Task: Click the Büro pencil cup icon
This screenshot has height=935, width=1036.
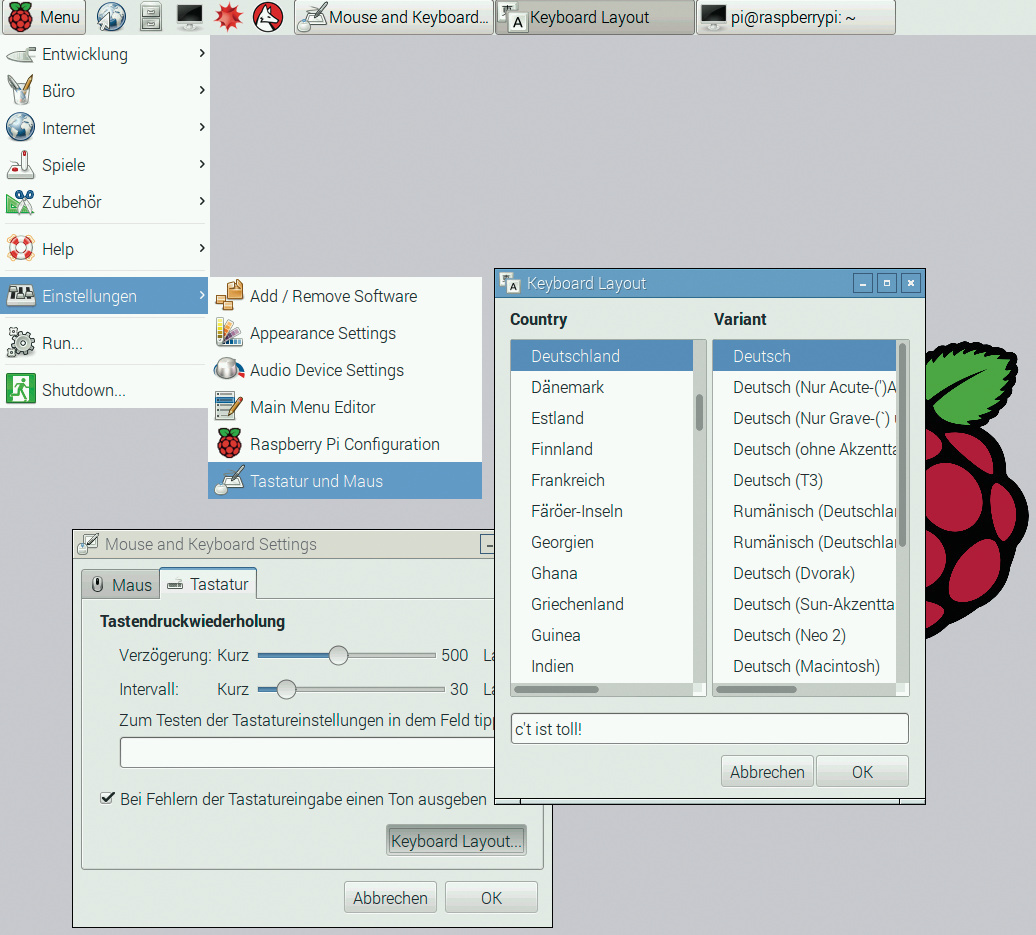Action: (x=20, y=91)
